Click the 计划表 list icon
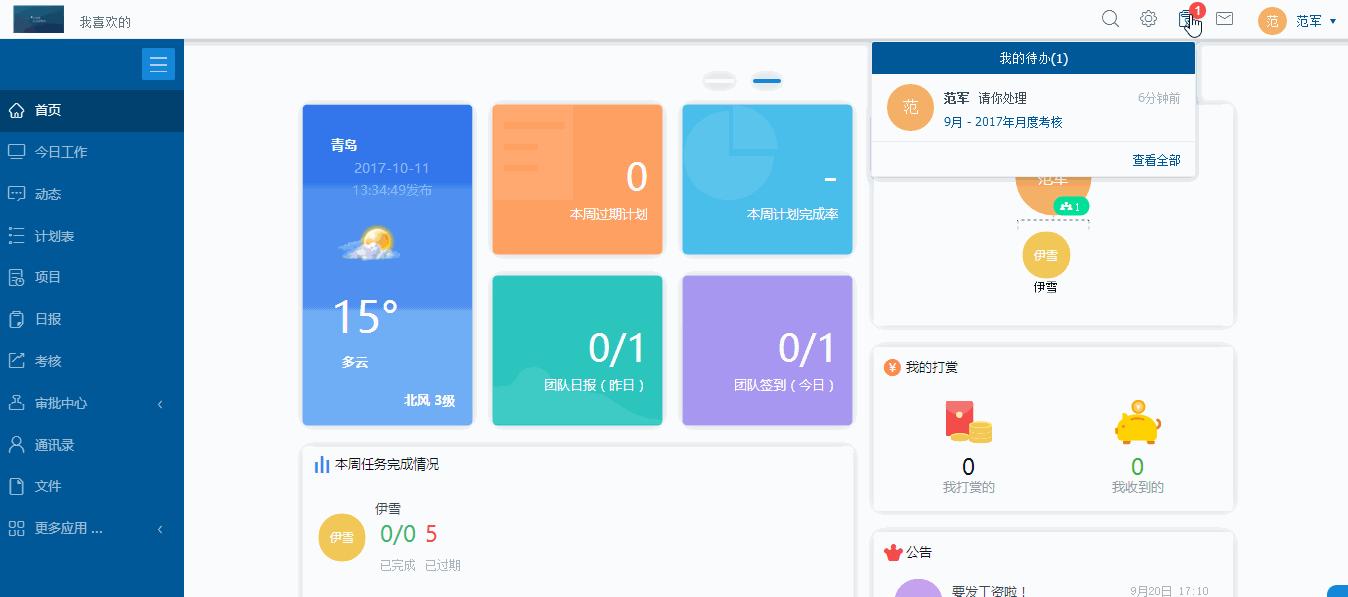This screenshot has height=597, width=1348. tap(16, 236)
